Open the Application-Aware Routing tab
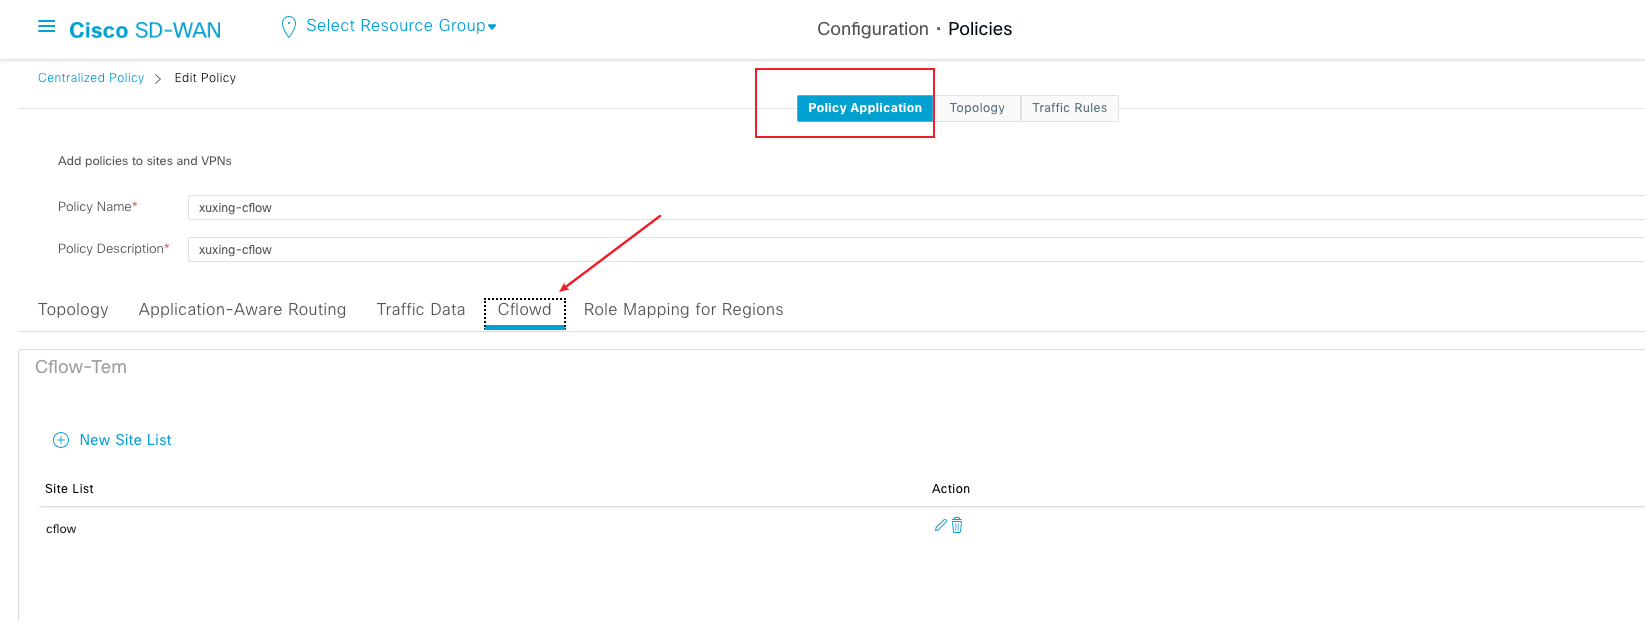1645x621 pixels. [242, 310]
